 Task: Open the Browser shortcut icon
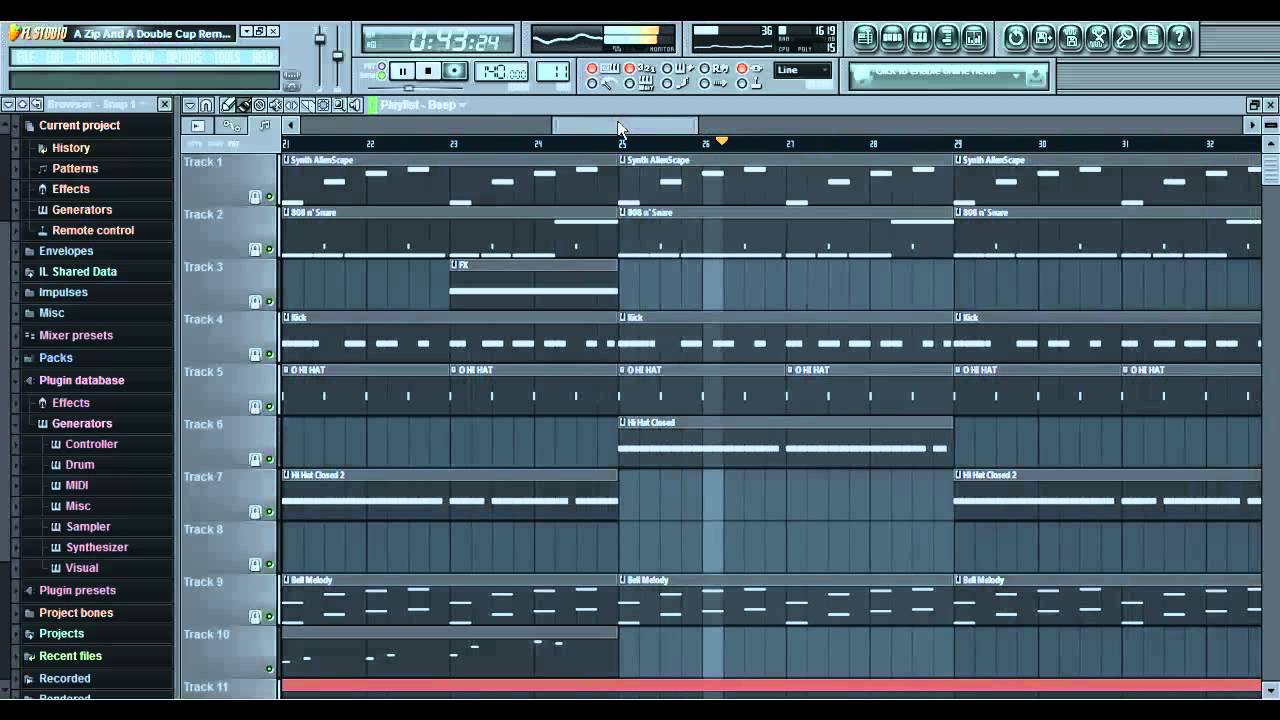coord(946,38)
